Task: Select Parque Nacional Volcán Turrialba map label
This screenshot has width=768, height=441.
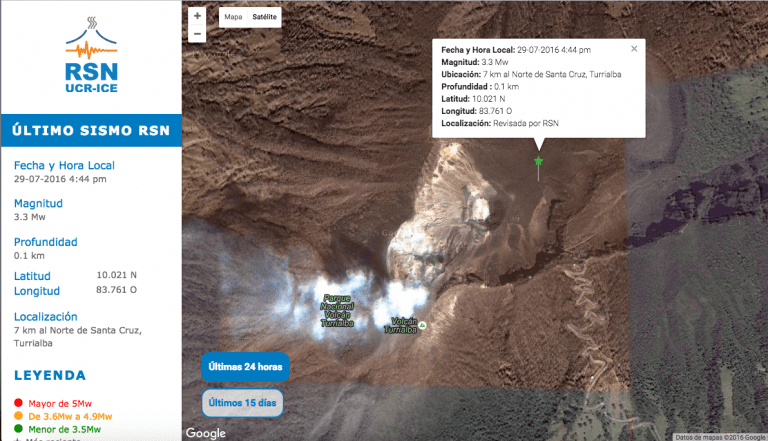Action: point(337,311)
